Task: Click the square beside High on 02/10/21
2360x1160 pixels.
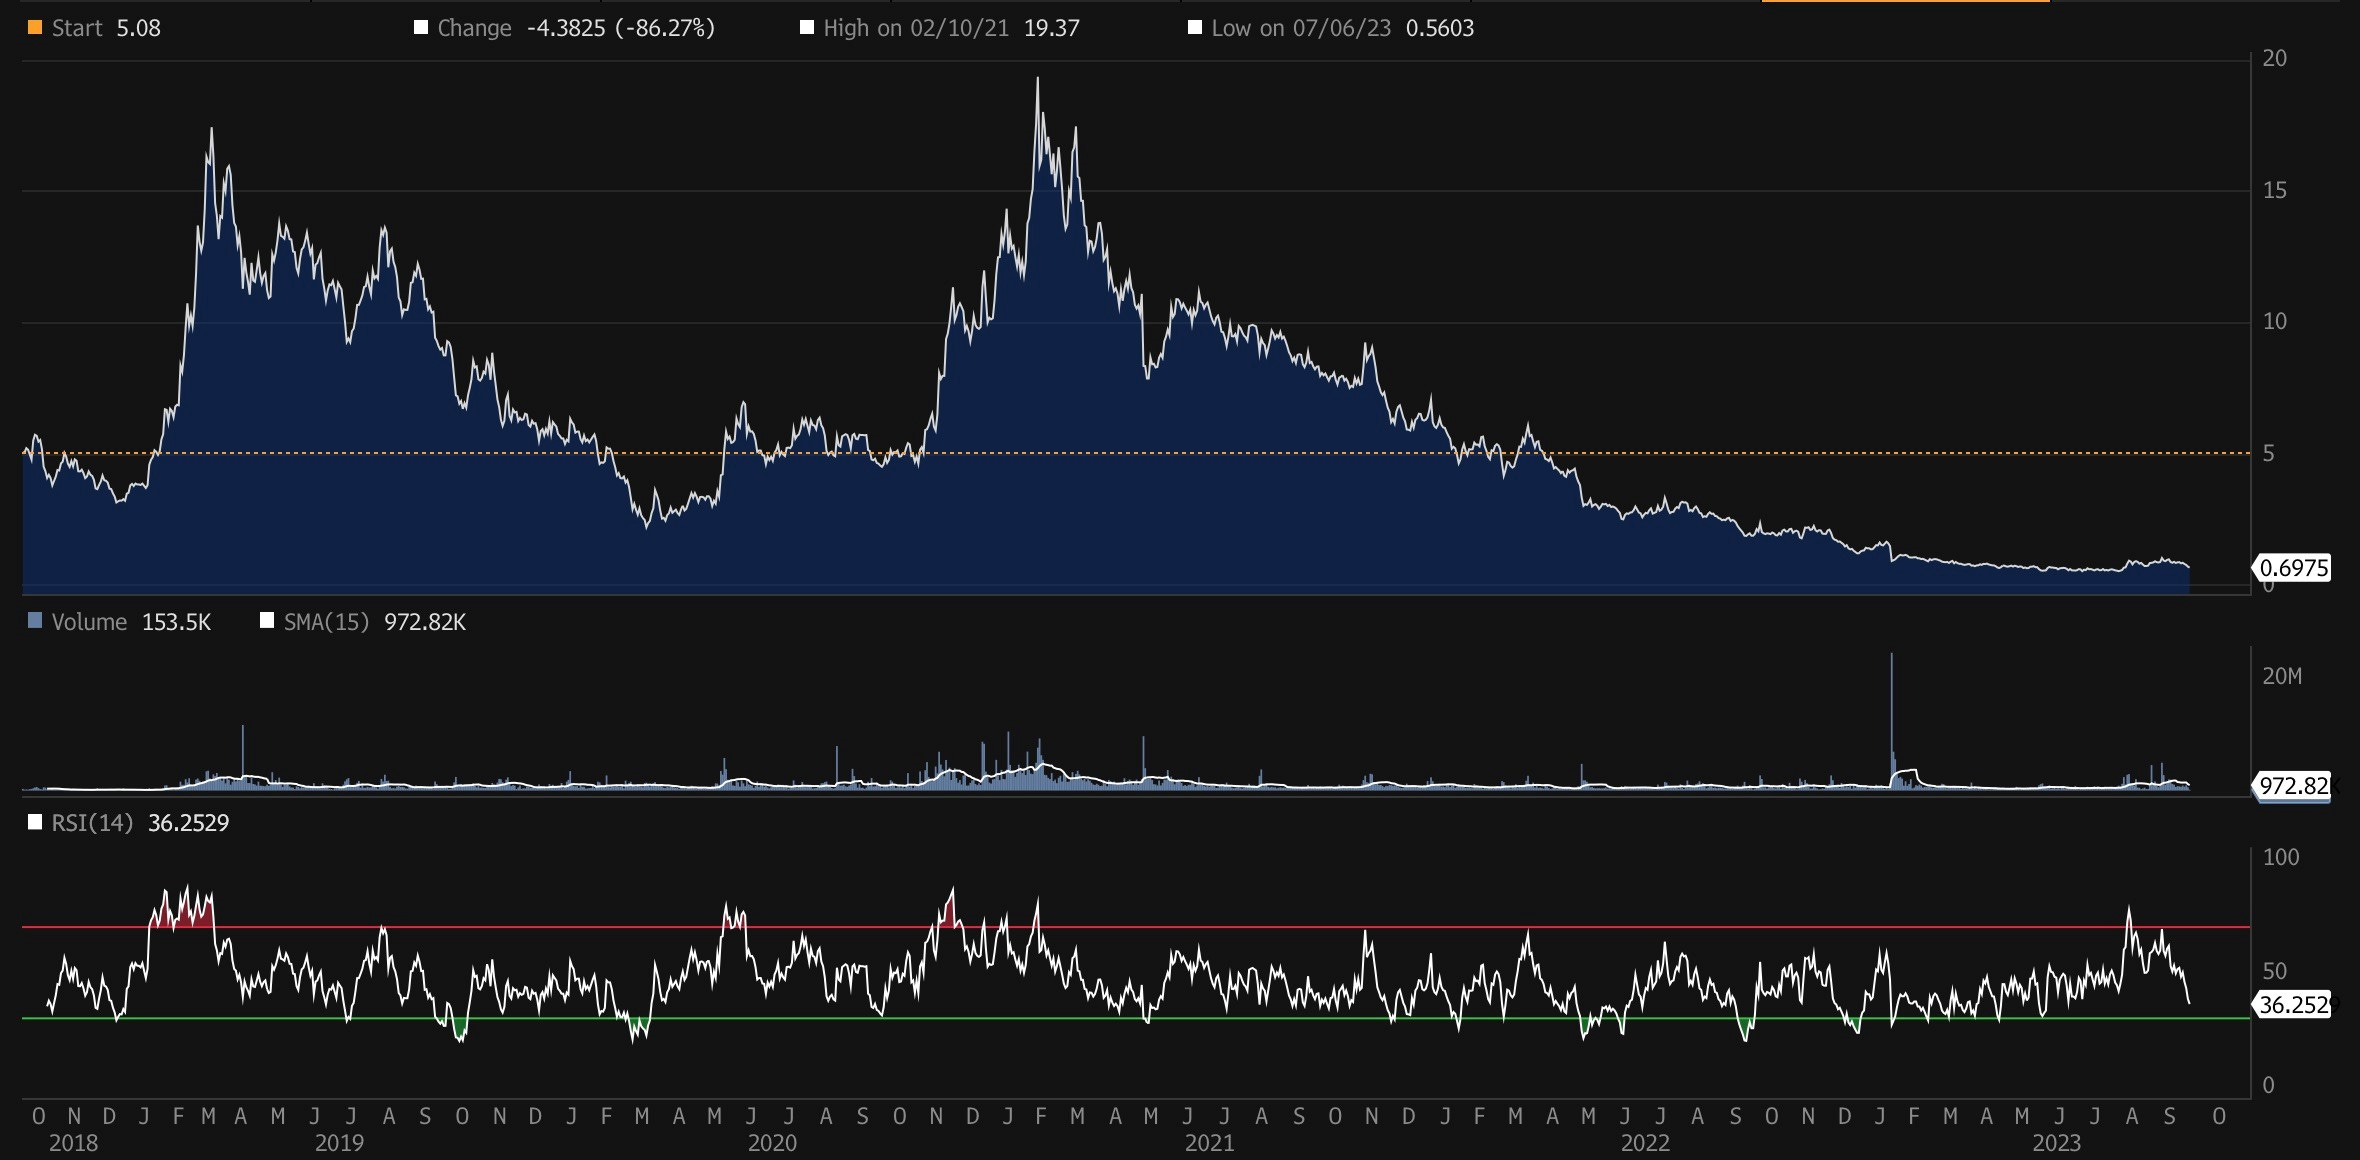Action: [807, 28]
